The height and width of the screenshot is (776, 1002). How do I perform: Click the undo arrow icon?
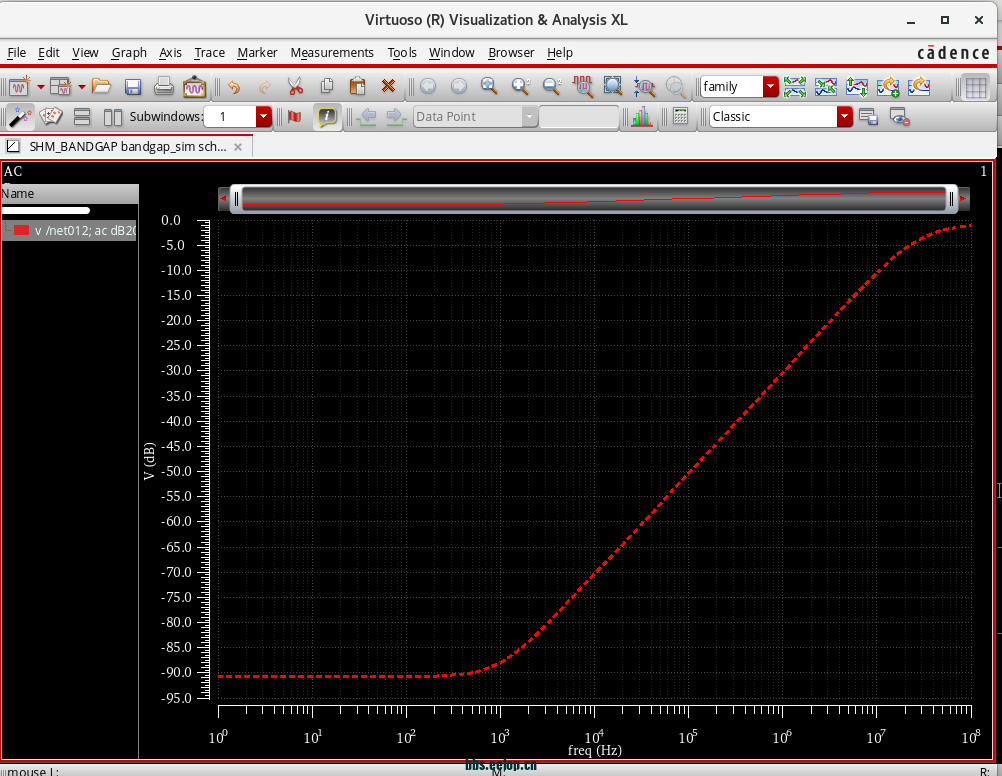[234, 86]
